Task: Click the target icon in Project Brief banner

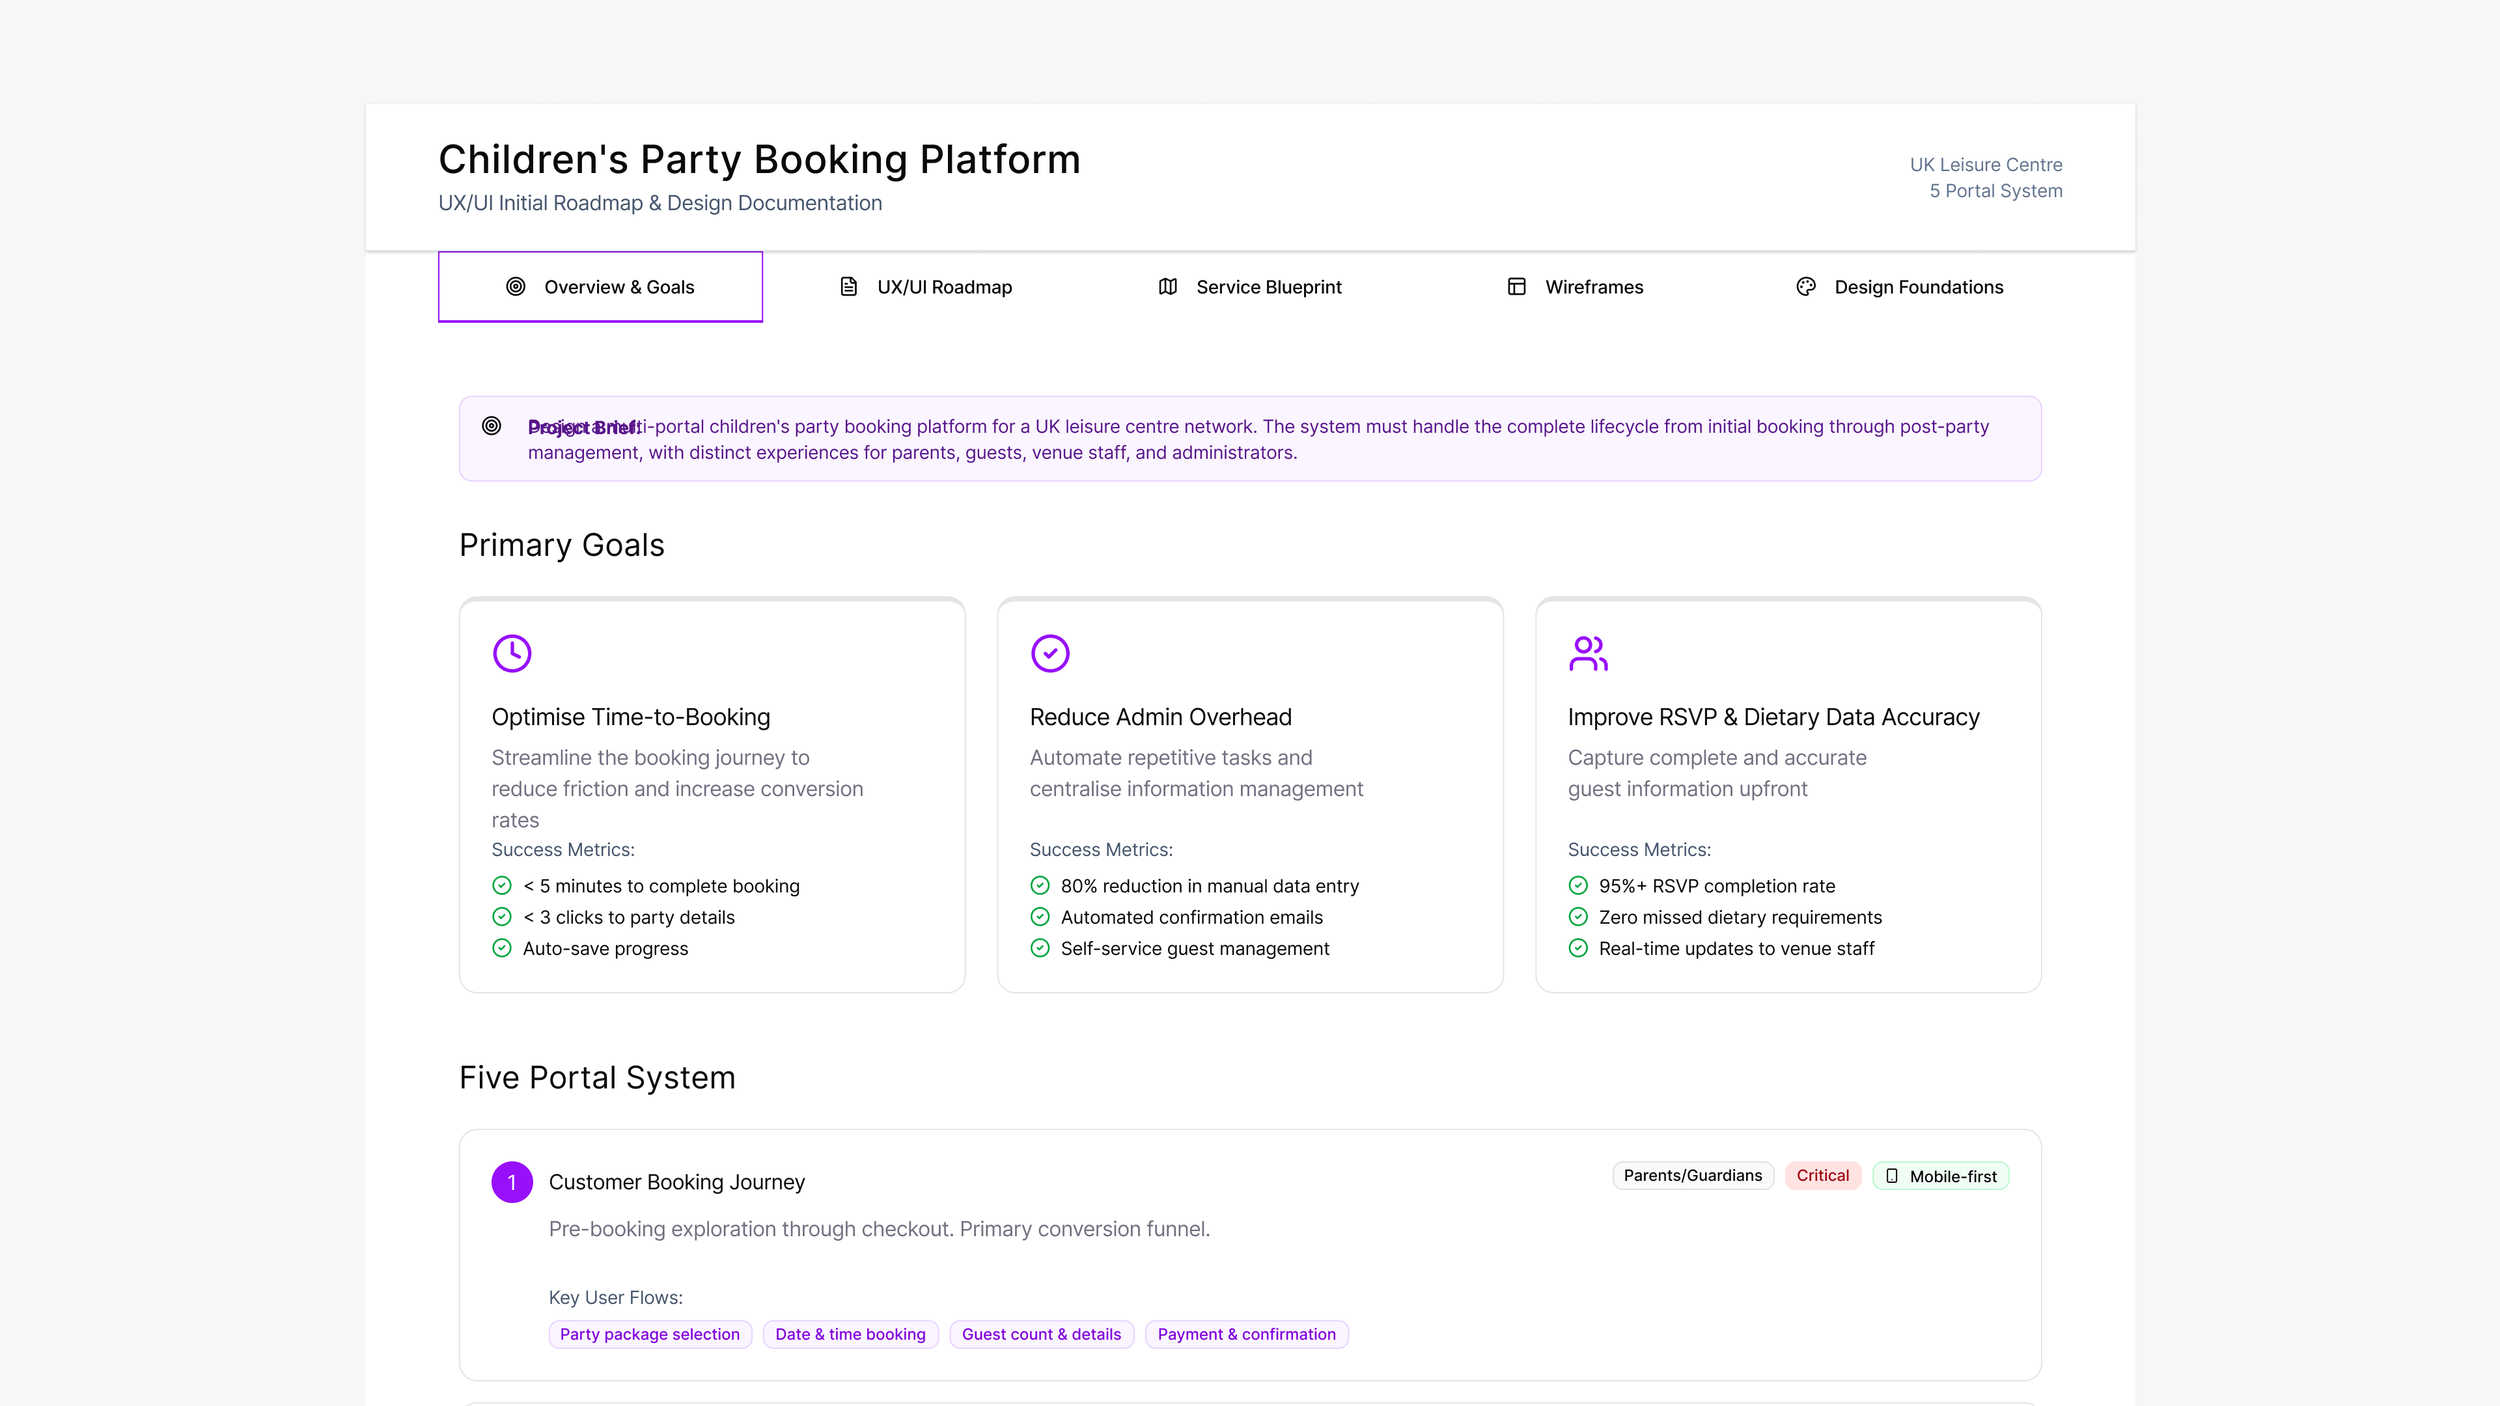Action: (x=491, y=426)
